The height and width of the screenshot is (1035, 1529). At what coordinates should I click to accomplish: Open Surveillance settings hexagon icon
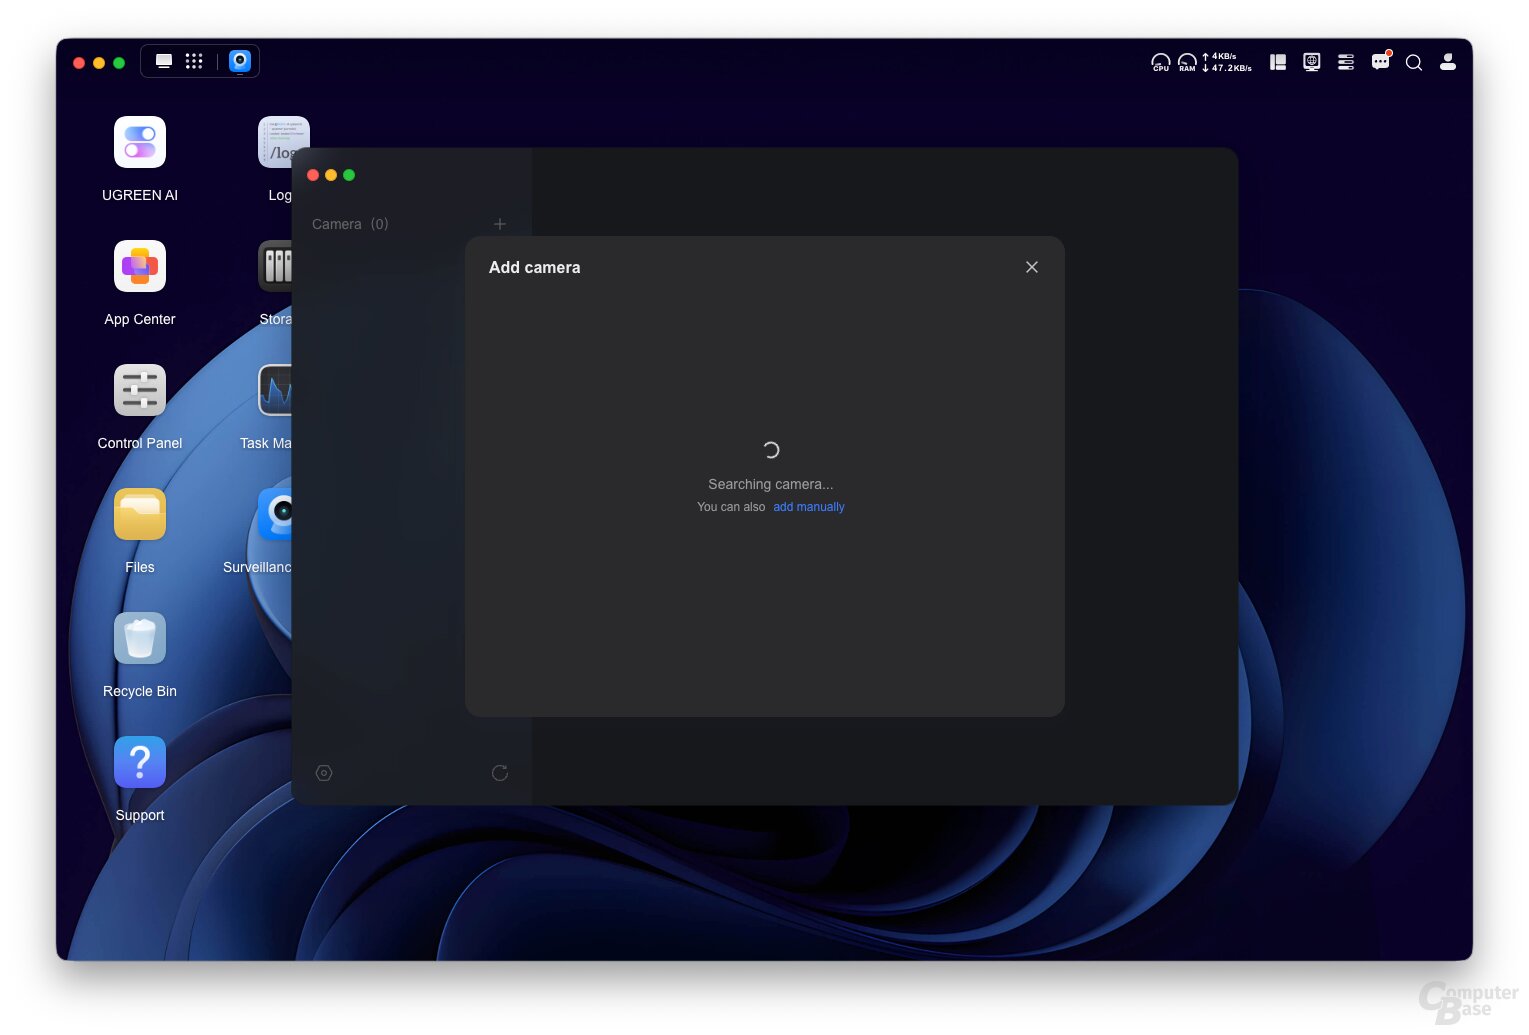click(x=324, y=773)
